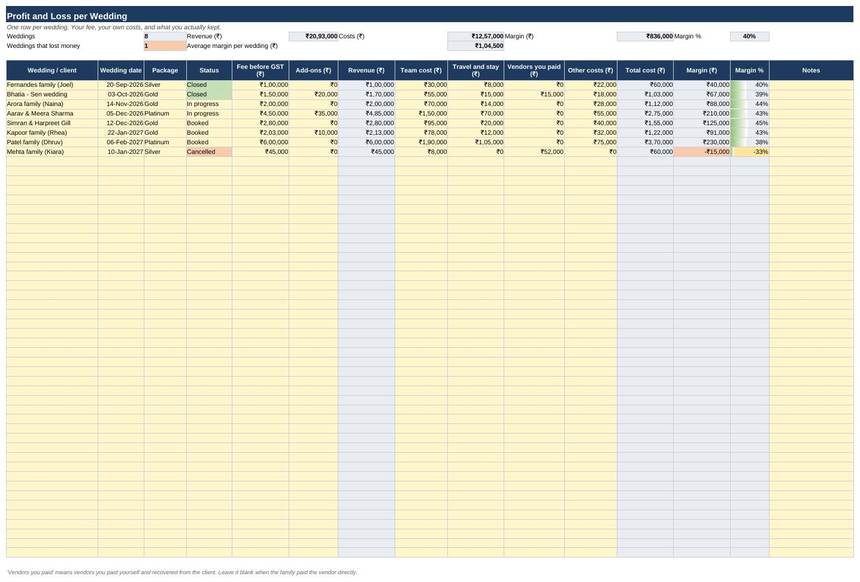Select the 'Wedding / client' column header
Viewport: 860px width, 582px height.
tap(52, 70)
